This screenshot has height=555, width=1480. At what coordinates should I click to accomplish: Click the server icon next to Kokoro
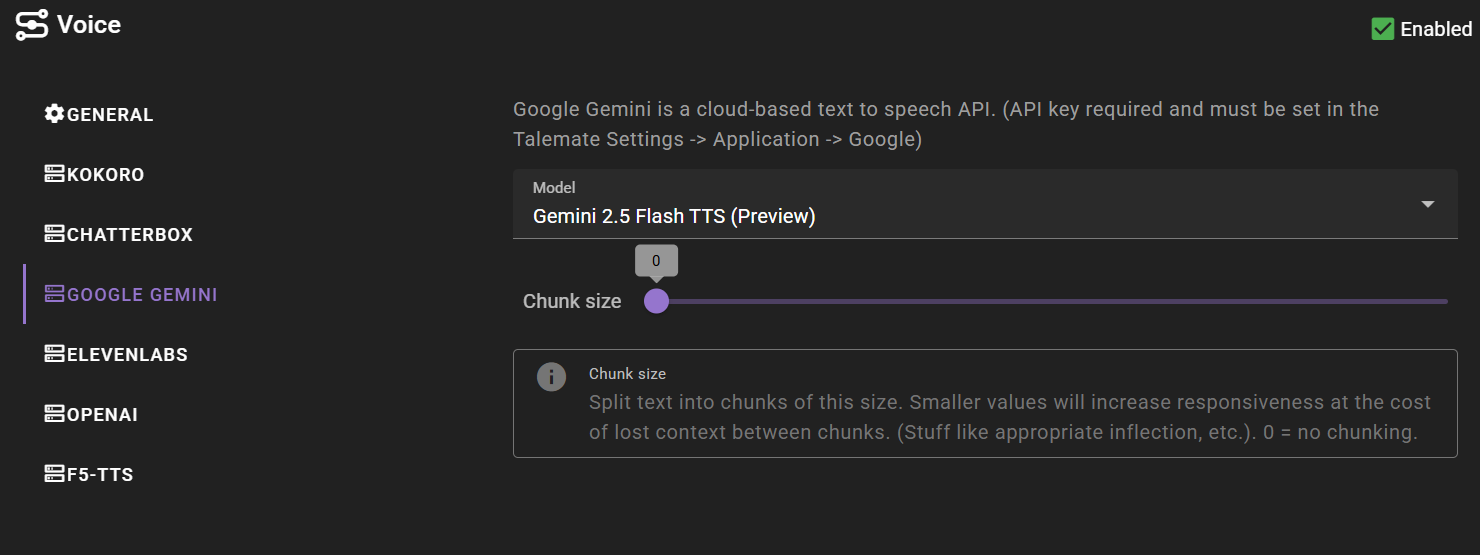click(54, 174)
